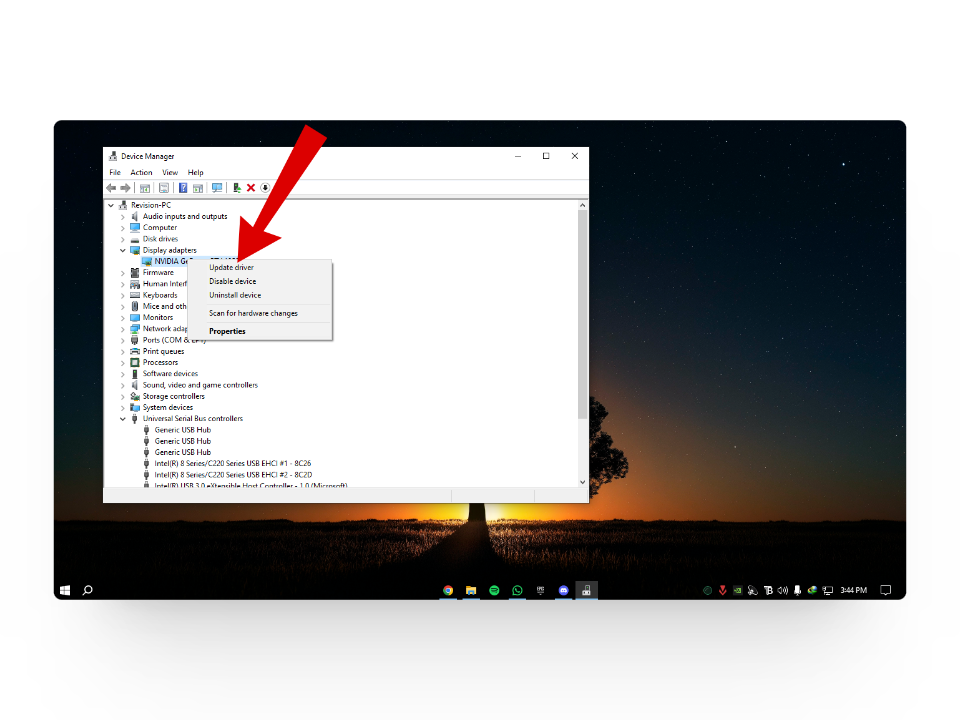Open the View menu

[x=170, y=173]
